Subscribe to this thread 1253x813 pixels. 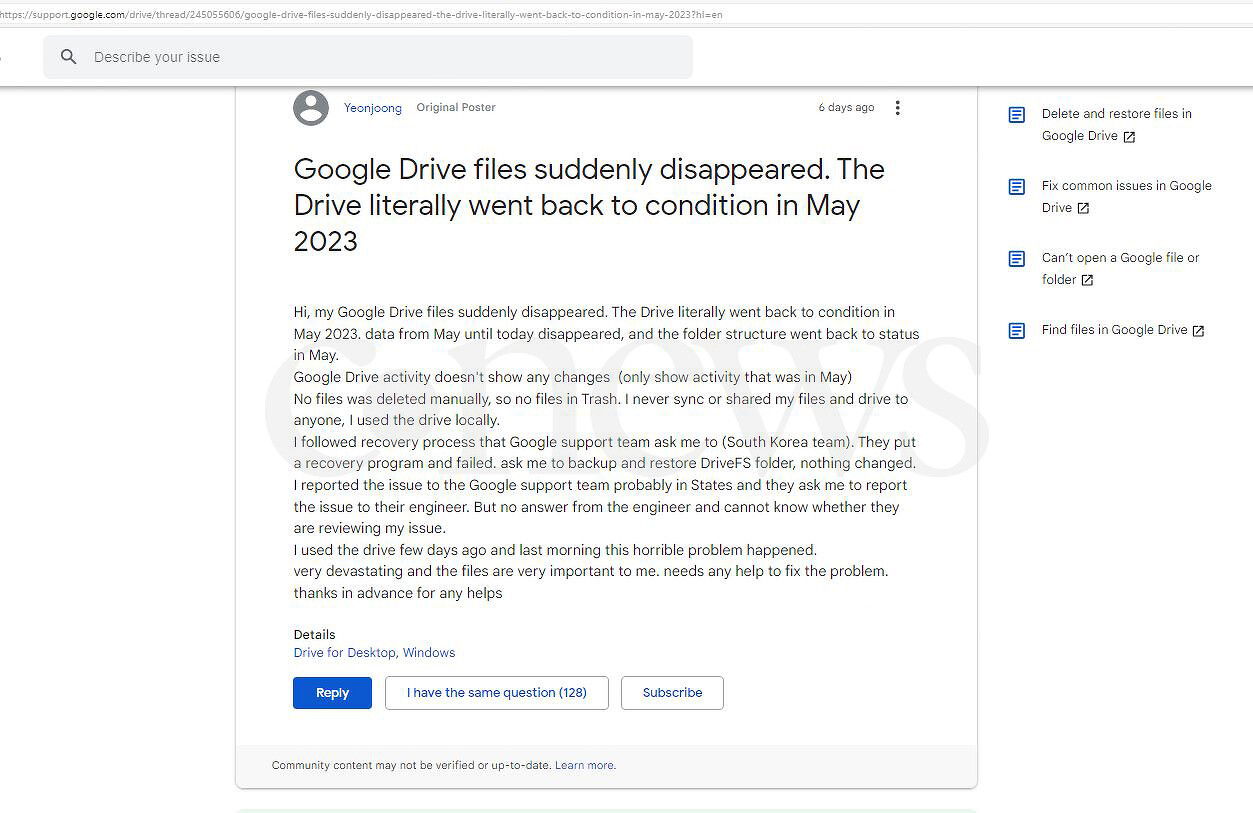pos(672,693)
